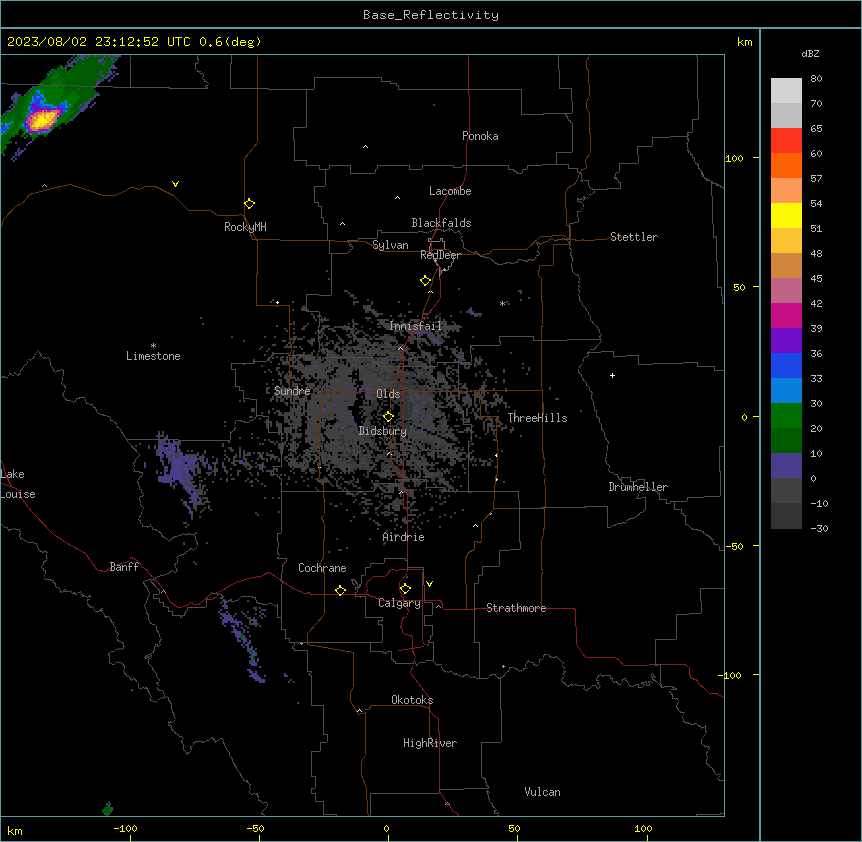Click the dBZ legend heading
Image resolution: width=862 pixels, height=842 pixels.
(810, 54)
